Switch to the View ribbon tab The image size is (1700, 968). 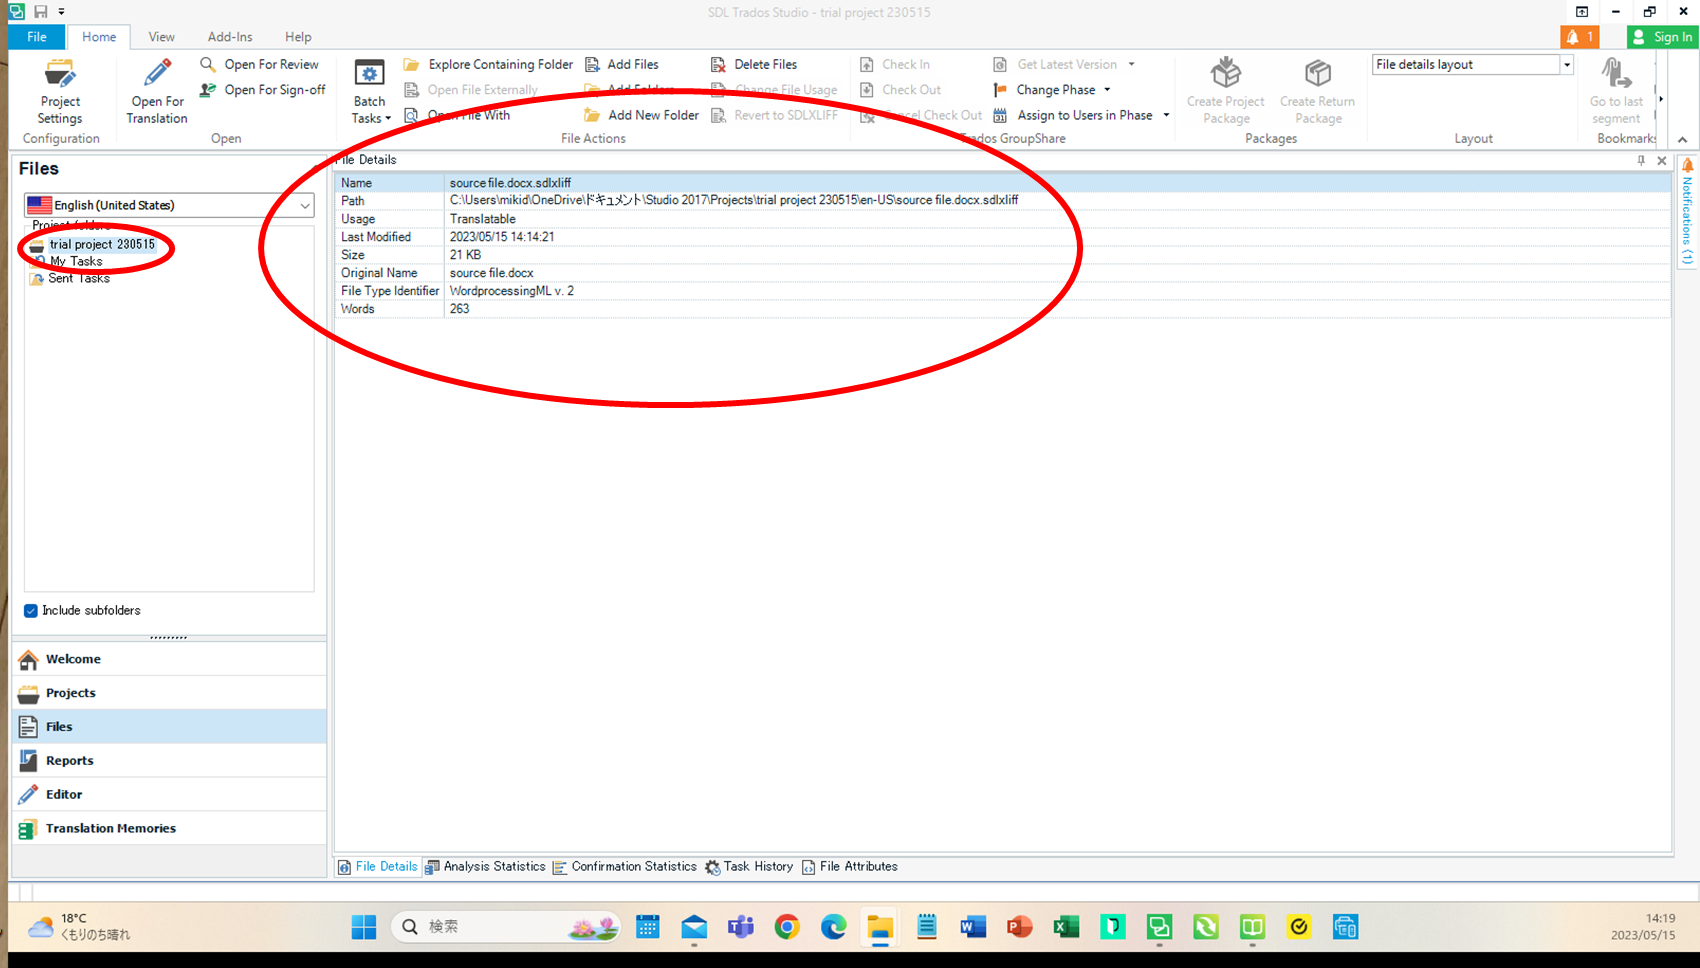[161, 37]
